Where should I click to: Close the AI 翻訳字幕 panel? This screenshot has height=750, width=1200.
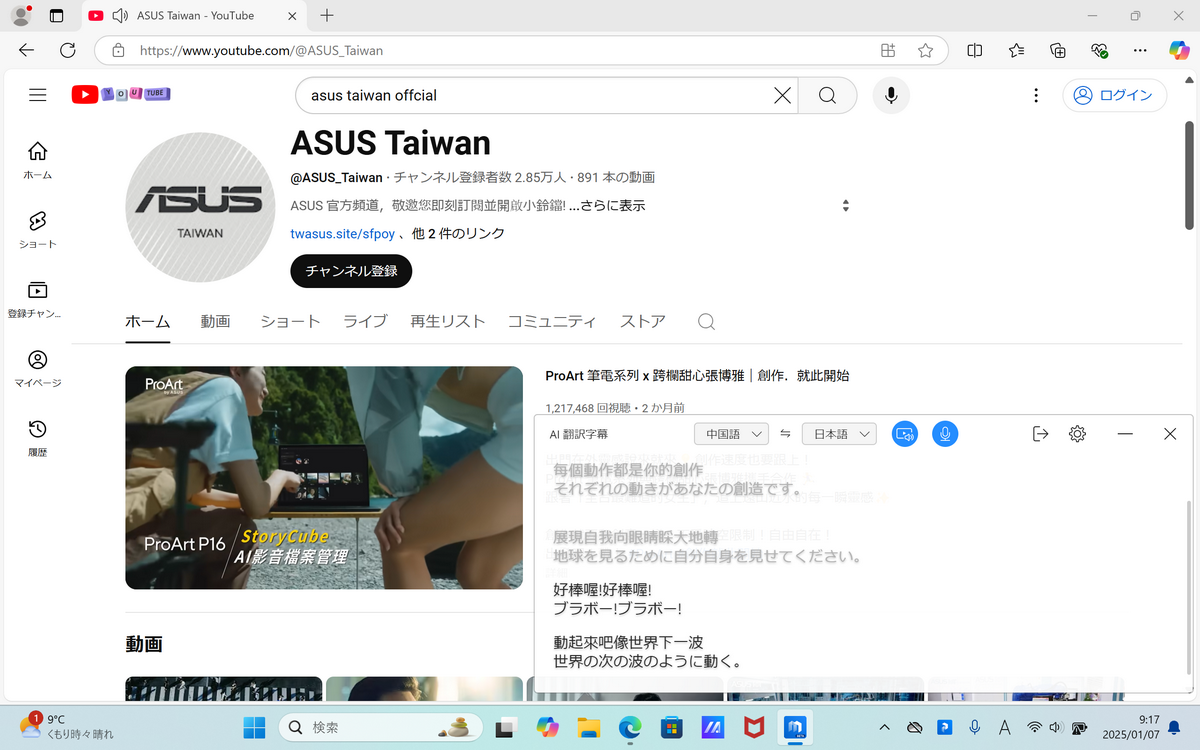click(1170, 434)
